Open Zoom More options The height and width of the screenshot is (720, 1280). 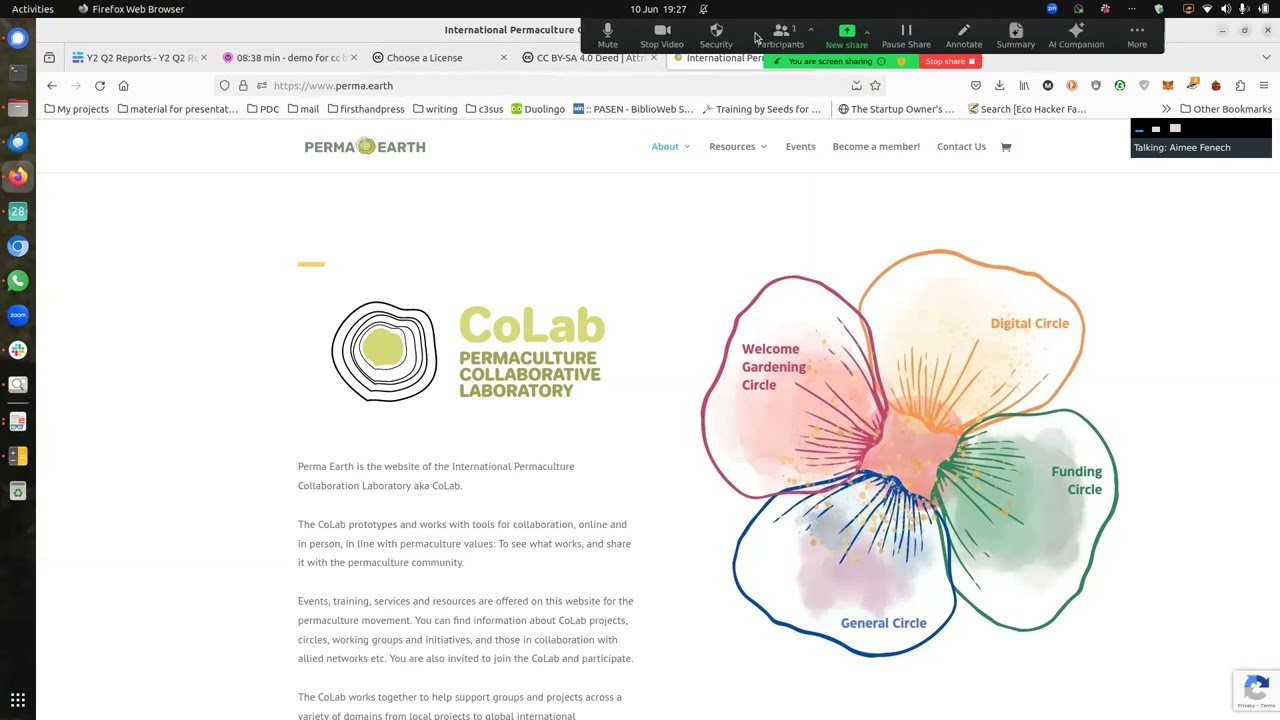coord(1137,36)
